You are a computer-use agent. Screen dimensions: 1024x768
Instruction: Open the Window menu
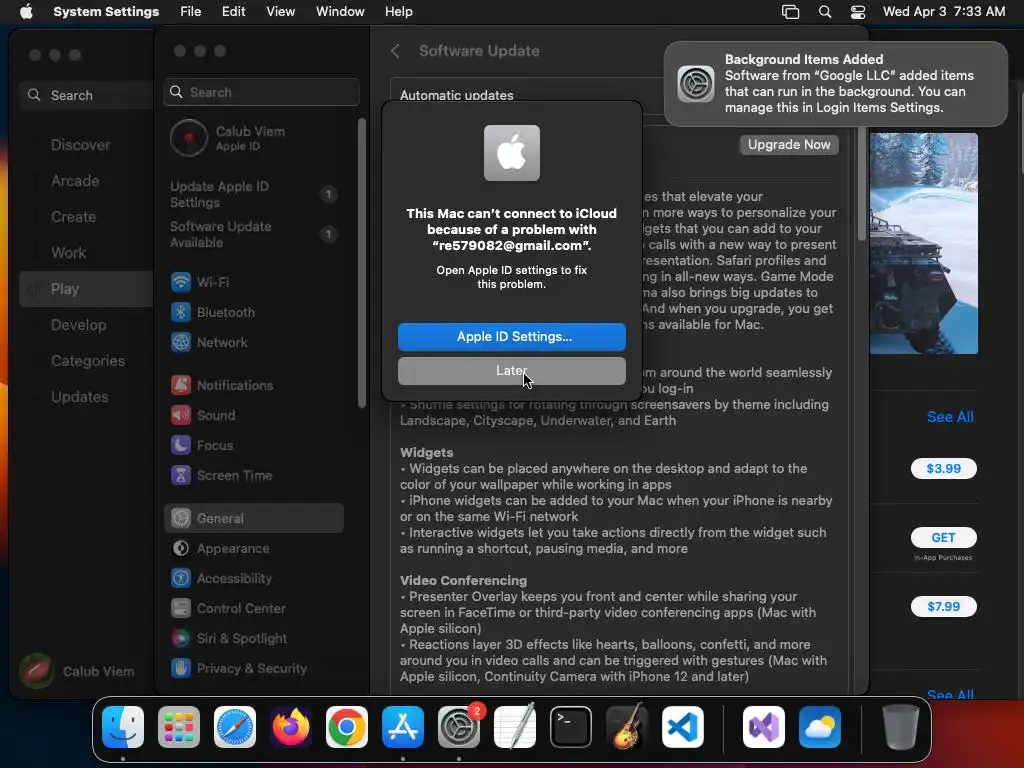pyautogui.click(x=340, y=12)
